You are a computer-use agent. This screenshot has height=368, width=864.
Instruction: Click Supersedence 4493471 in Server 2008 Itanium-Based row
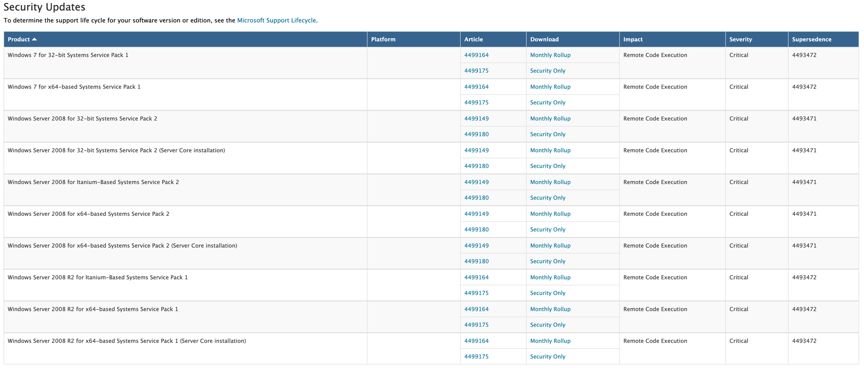pyautogui.click(x=804, y=182)
